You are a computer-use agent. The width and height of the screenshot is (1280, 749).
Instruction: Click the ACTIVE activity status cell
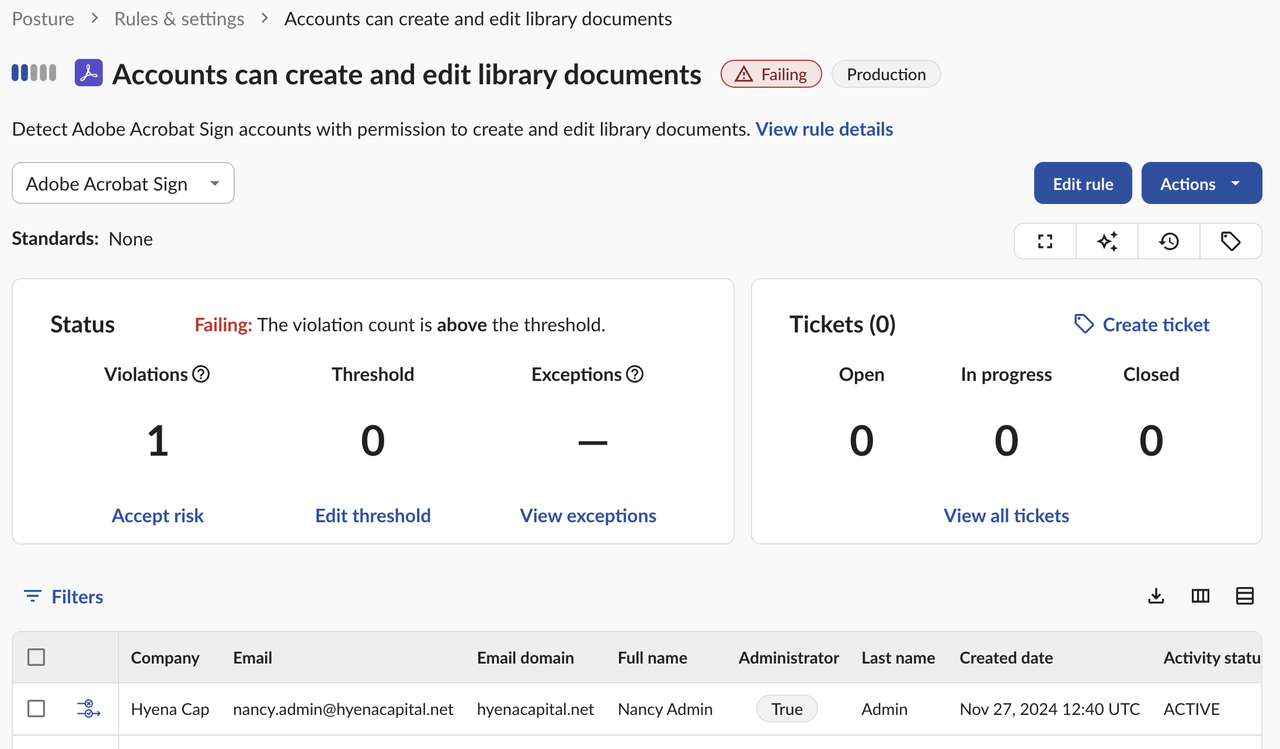[1192, 709]
